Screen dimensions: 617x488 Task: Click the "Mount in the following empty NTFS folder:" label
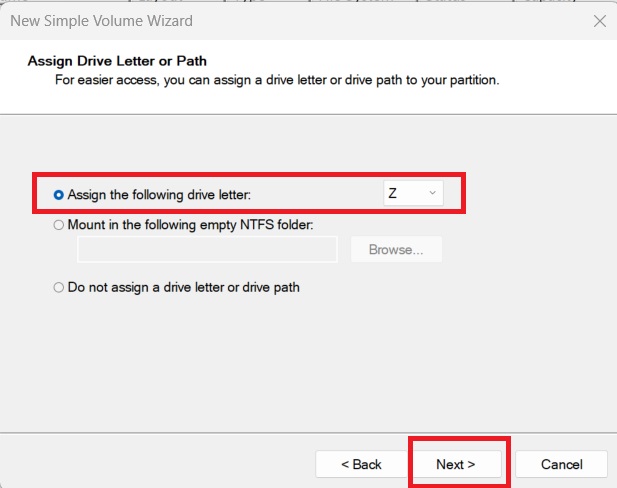pos(190,225)
